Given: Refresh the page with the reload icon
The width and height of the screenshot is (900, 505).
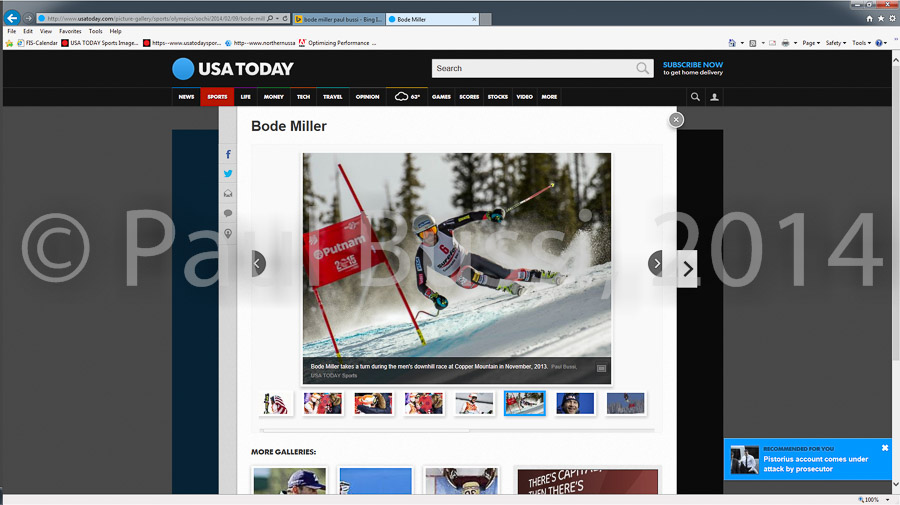Looking at the screenshot, I should pos(285,18).
